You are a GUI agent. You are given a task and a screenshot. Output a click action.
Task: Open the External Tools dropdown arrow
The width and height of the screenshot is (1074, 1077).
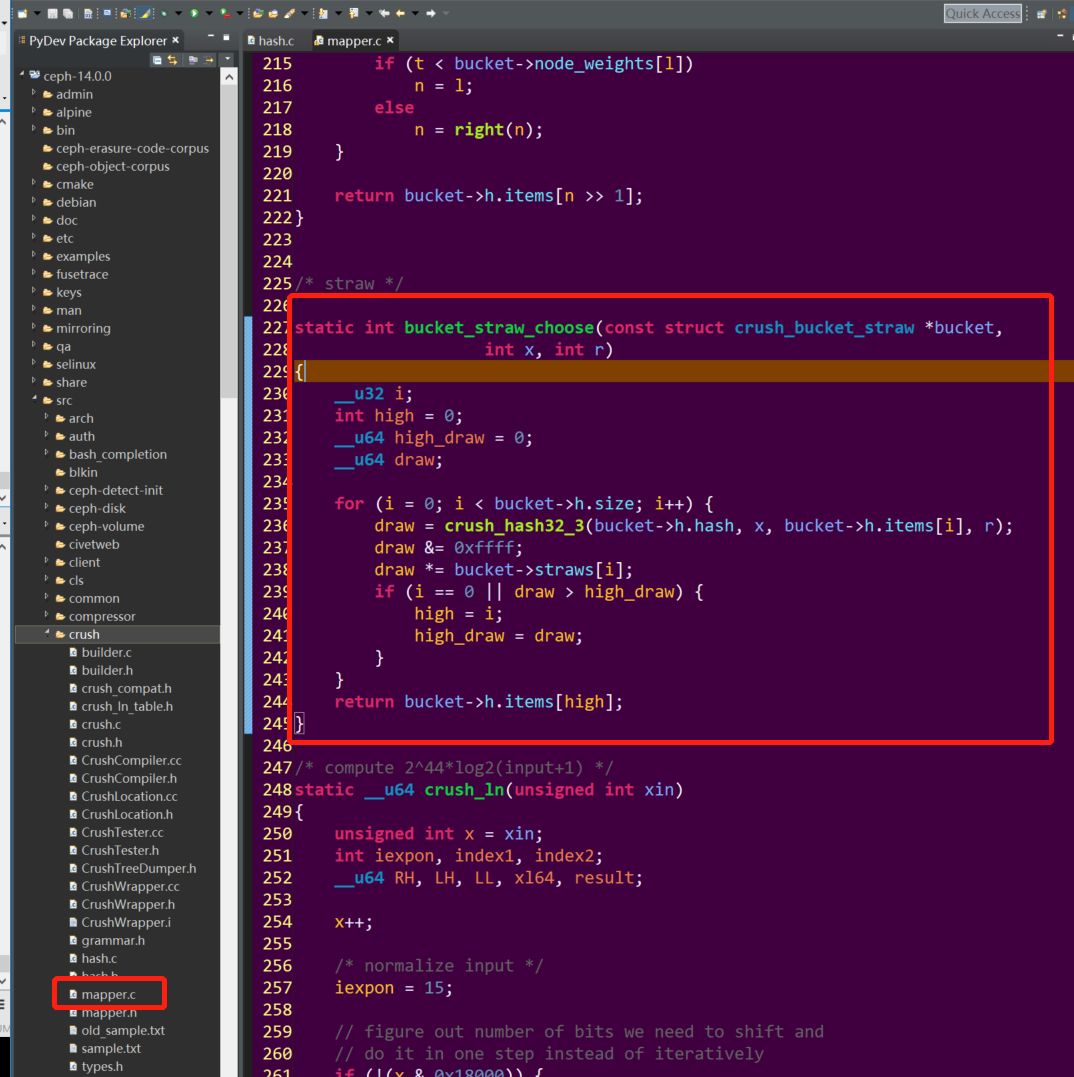pyautogui.click(x=240, y=13)
